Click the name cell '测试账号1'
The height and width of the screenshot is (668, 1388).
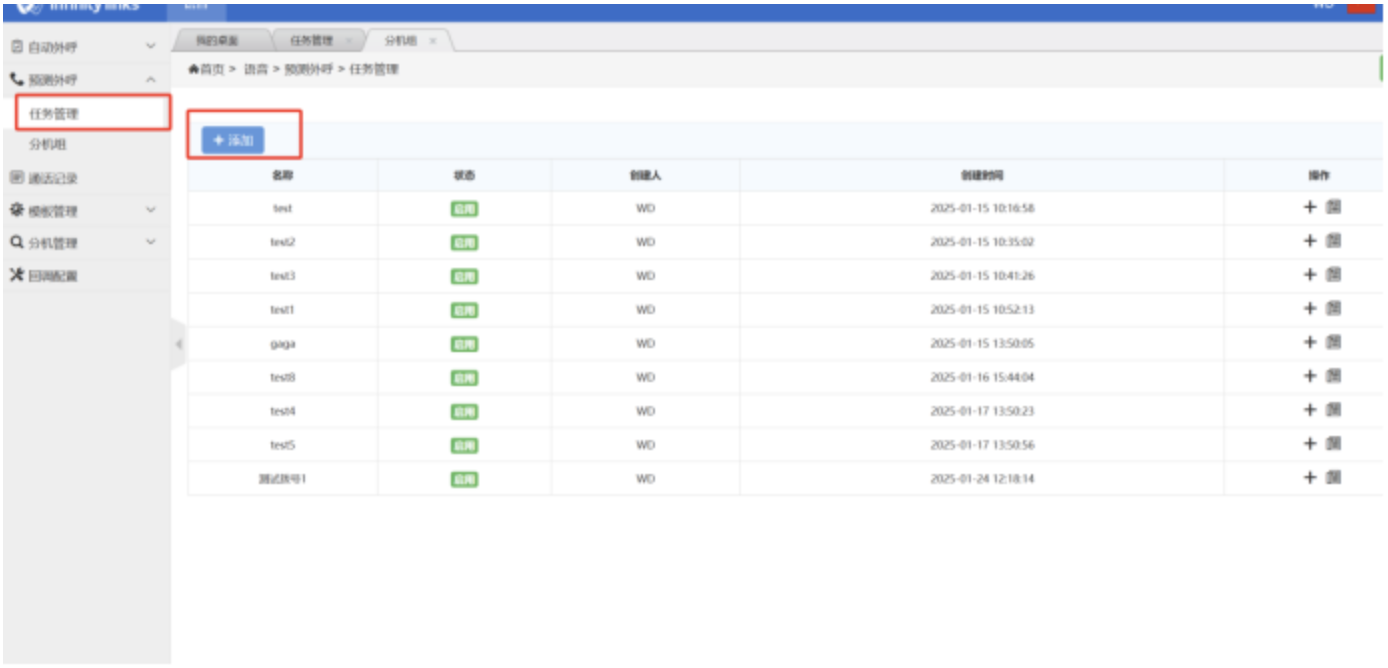click(x=283, y=480)
